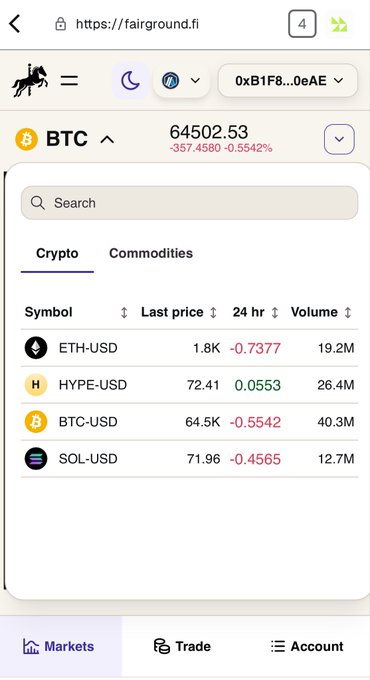370x680 pixels.
Task: Click the Fairground horse logo
Action: click(x=29, y=80)
